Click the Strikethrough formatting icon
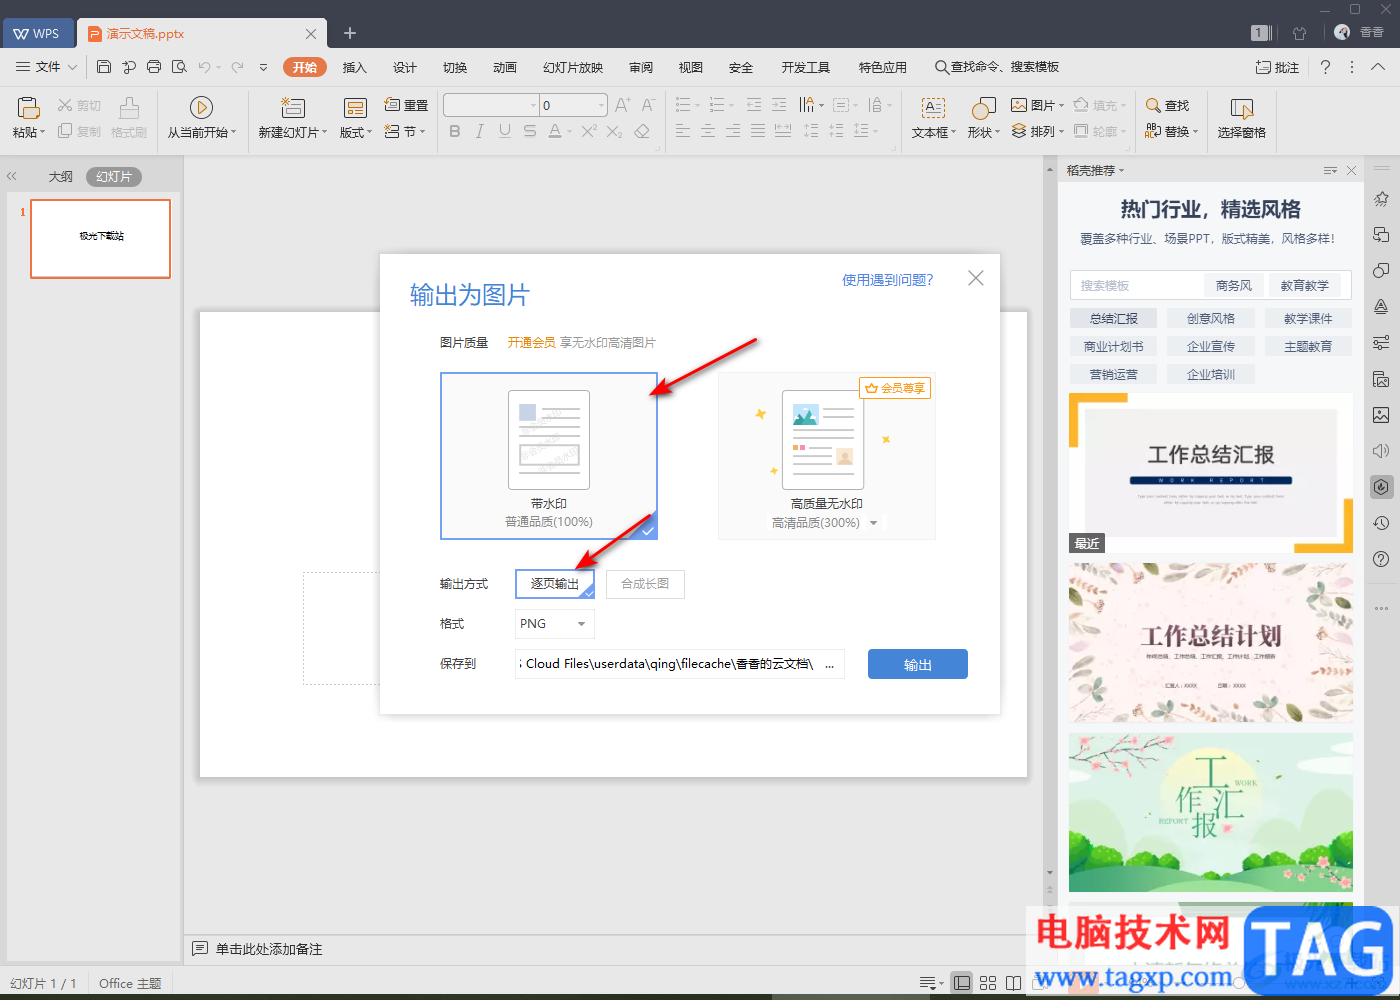 coord(530,131)
